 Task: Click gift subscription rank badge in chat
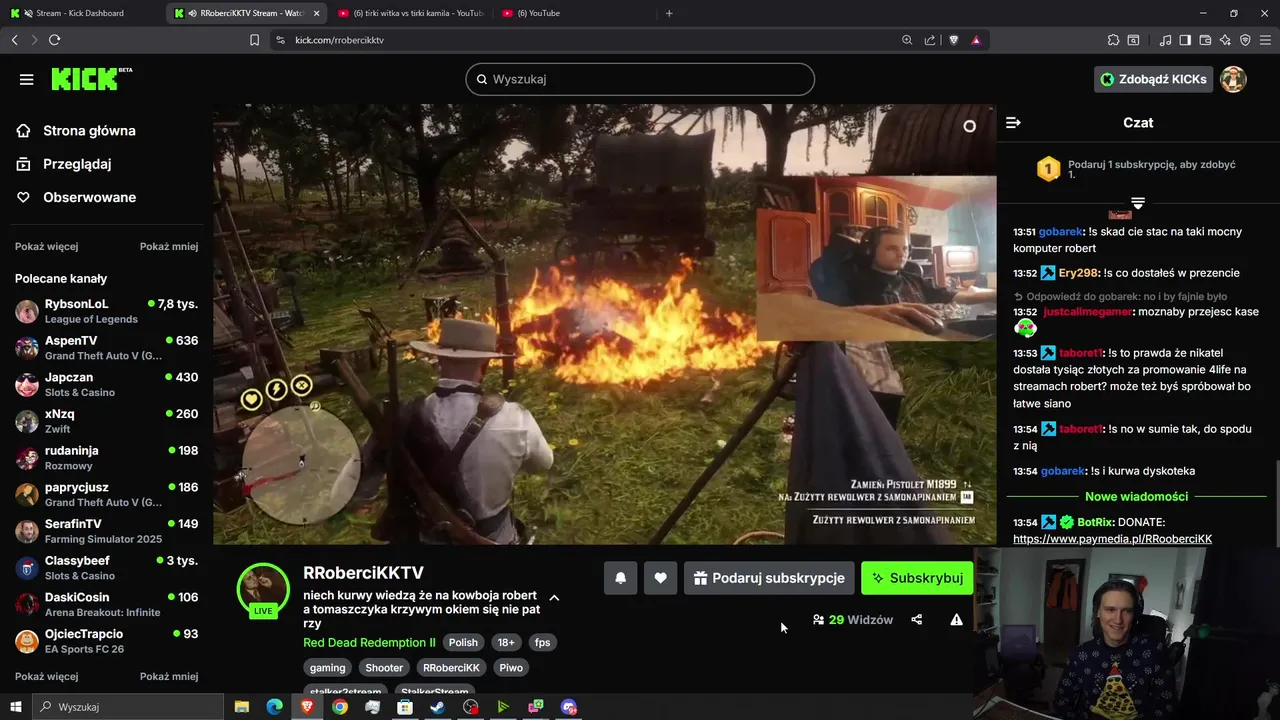[1048, 169]
